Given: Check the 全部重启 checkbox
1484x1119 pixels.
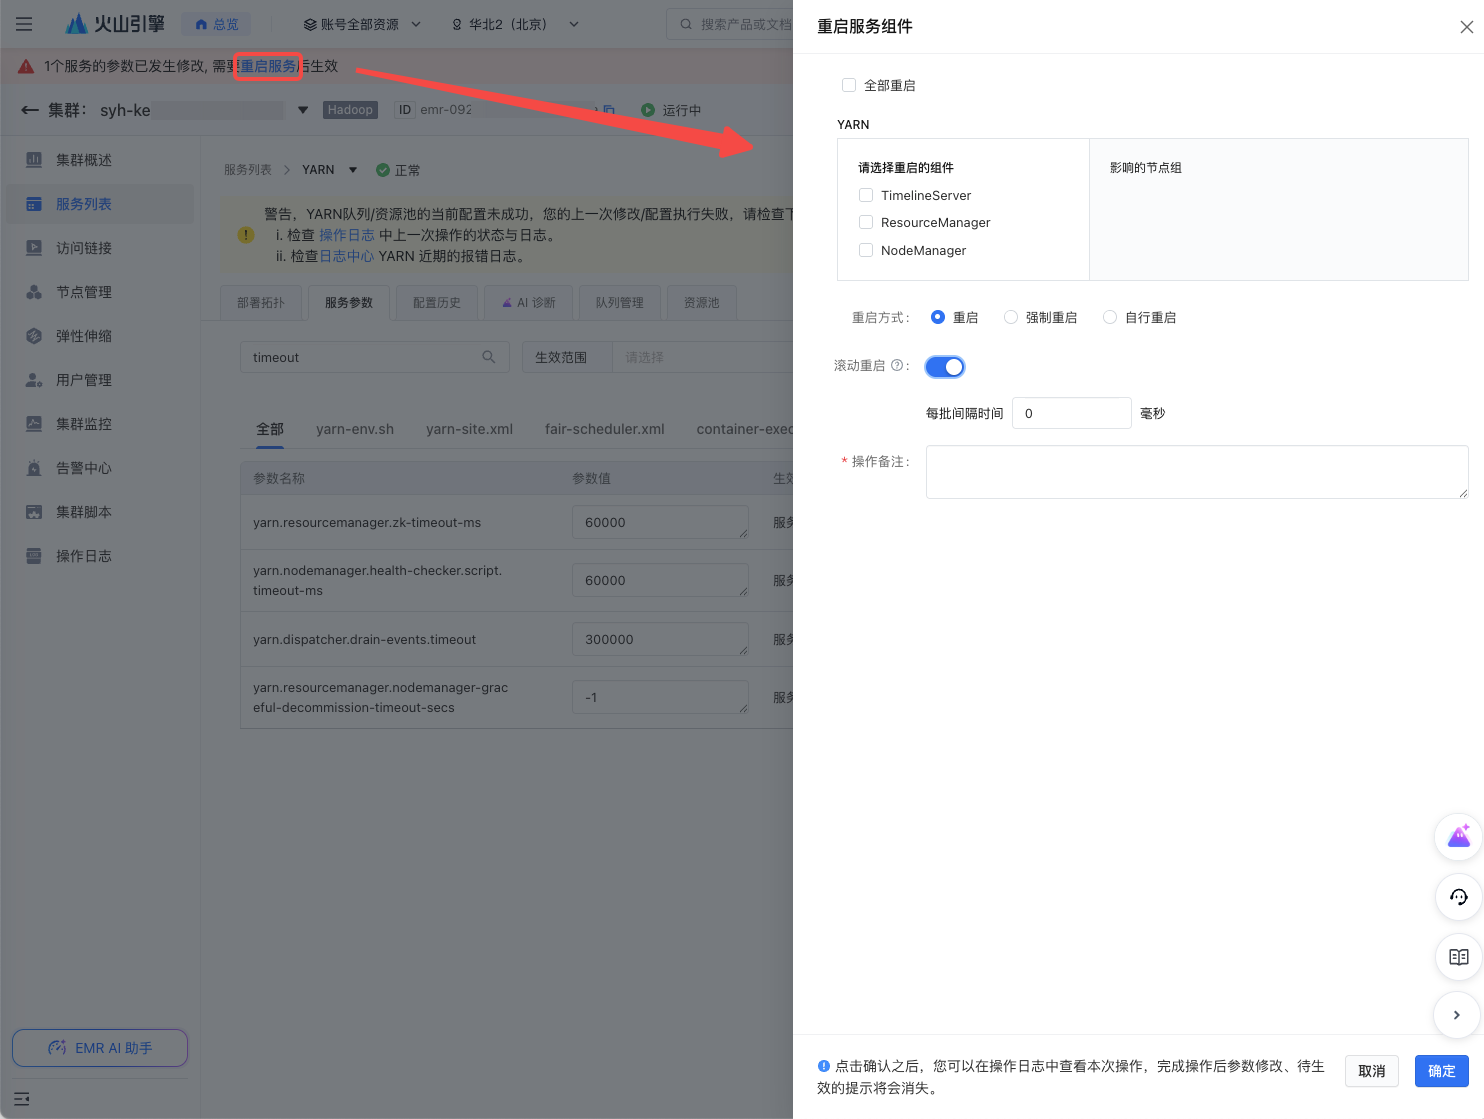Looking at the screenshot, I should point(849,85).
